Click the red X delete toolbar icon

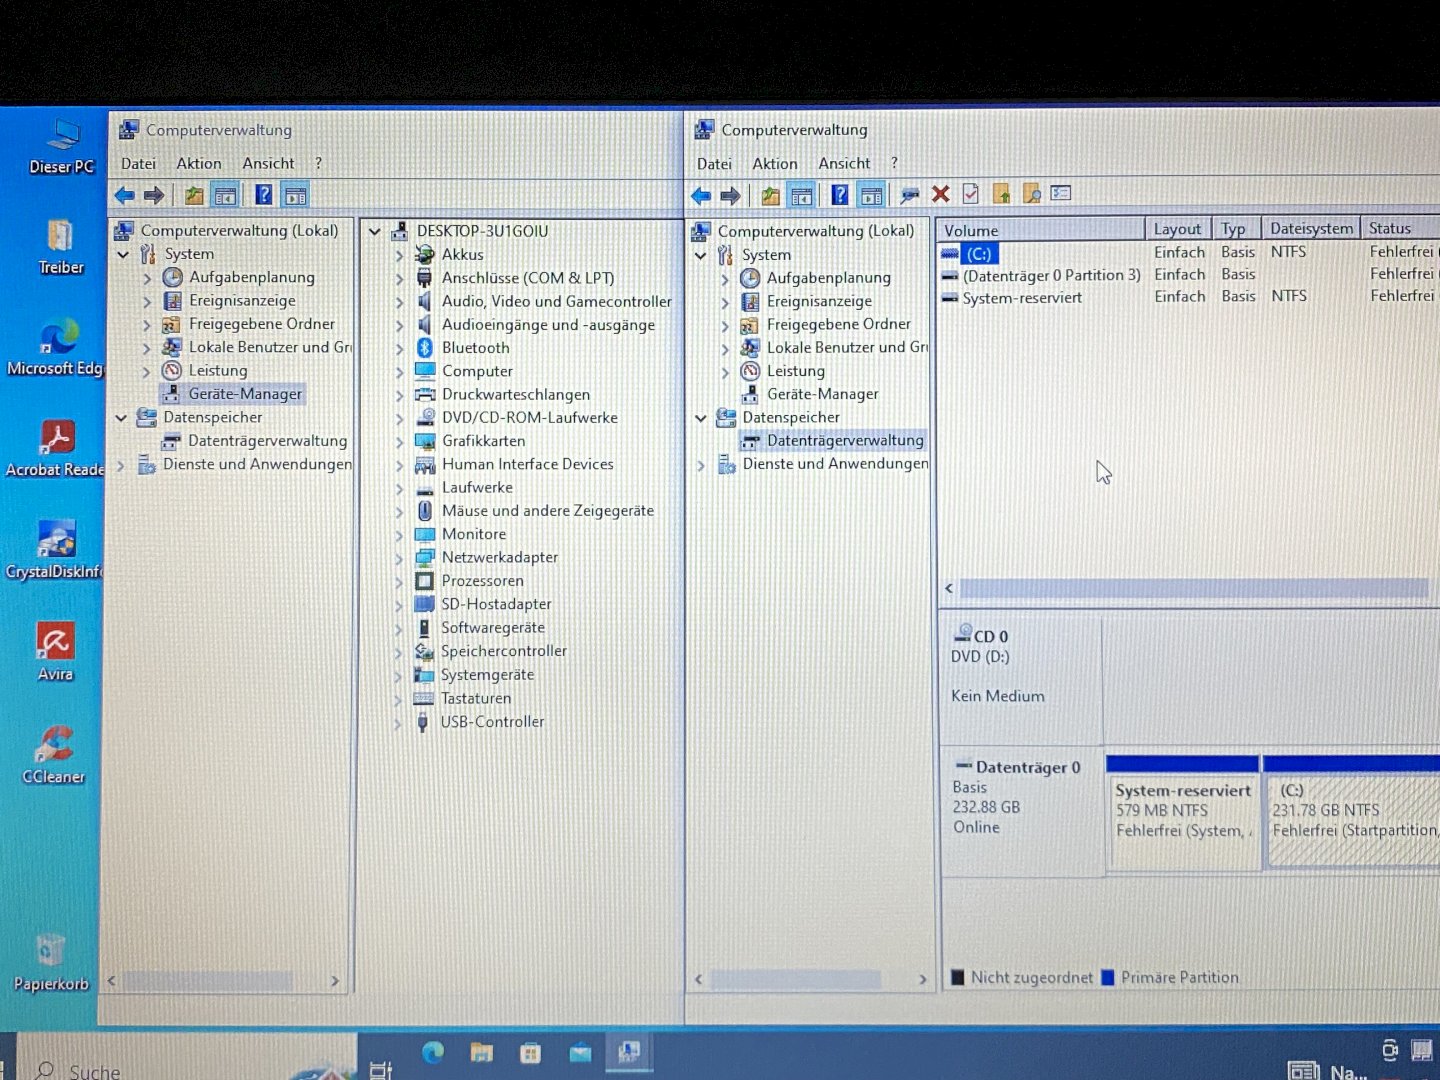click(940, 194)
